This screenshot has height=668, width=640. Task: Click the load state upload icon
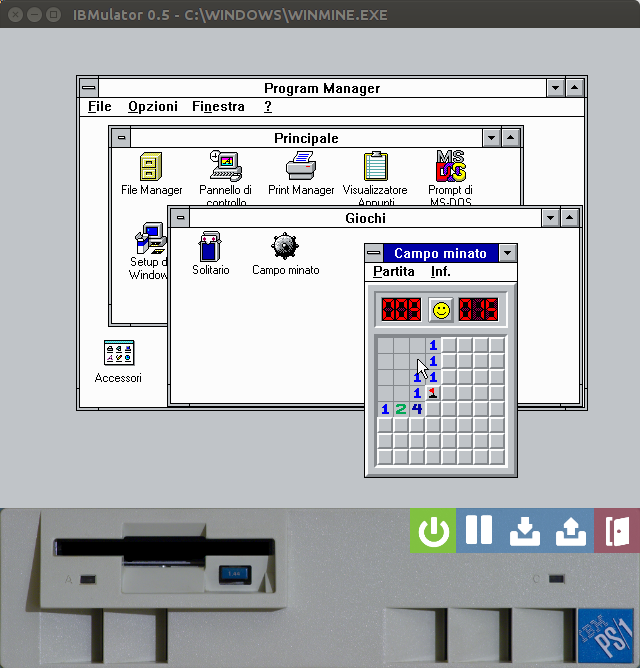tap(571, 530)
